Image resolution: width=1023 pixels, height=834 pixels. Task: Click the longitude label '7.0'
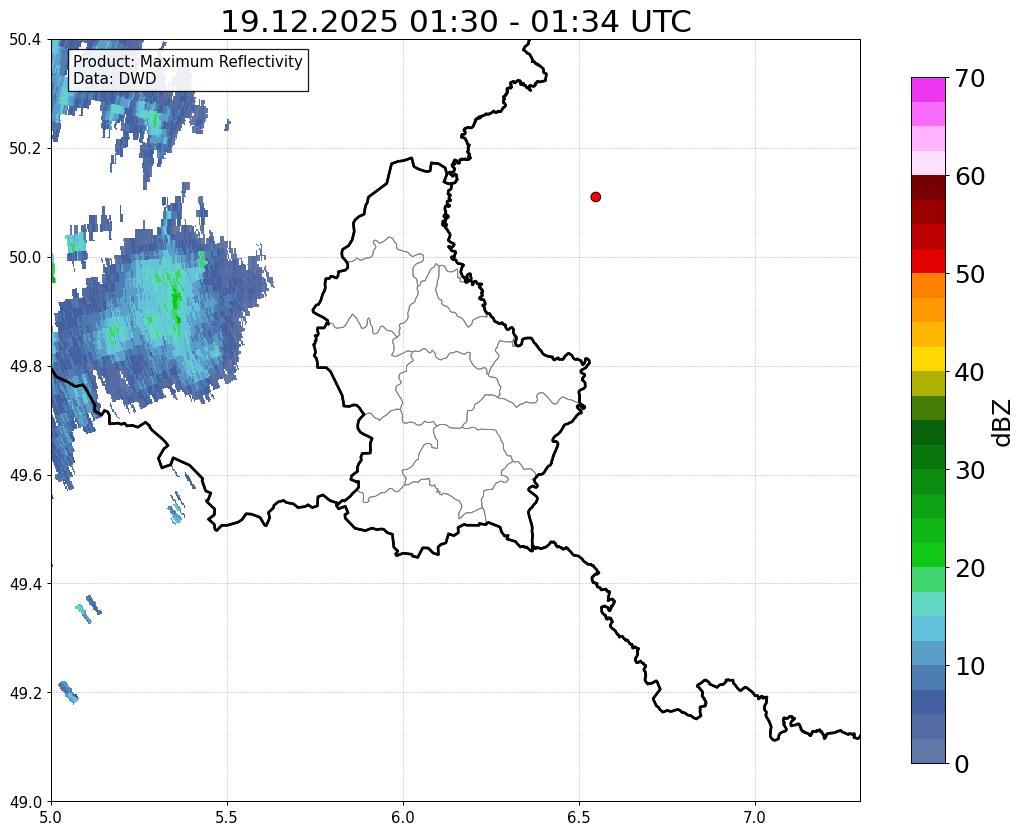[755, 818]
